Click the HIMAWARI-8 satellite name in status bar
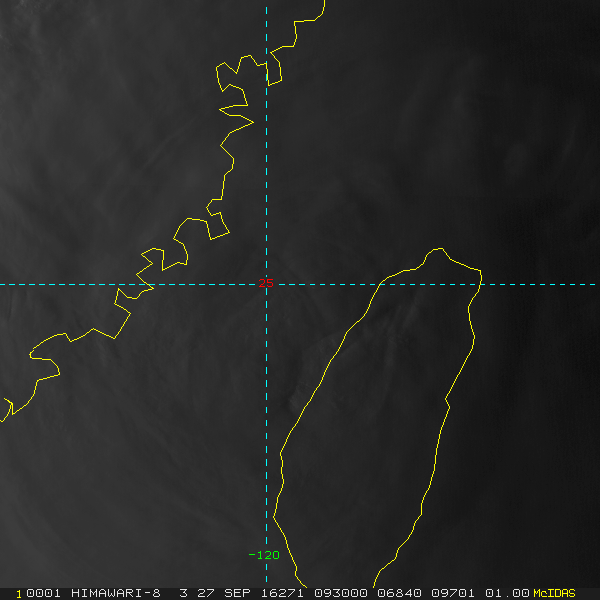The image size is (600, 600). click(116, 593)
